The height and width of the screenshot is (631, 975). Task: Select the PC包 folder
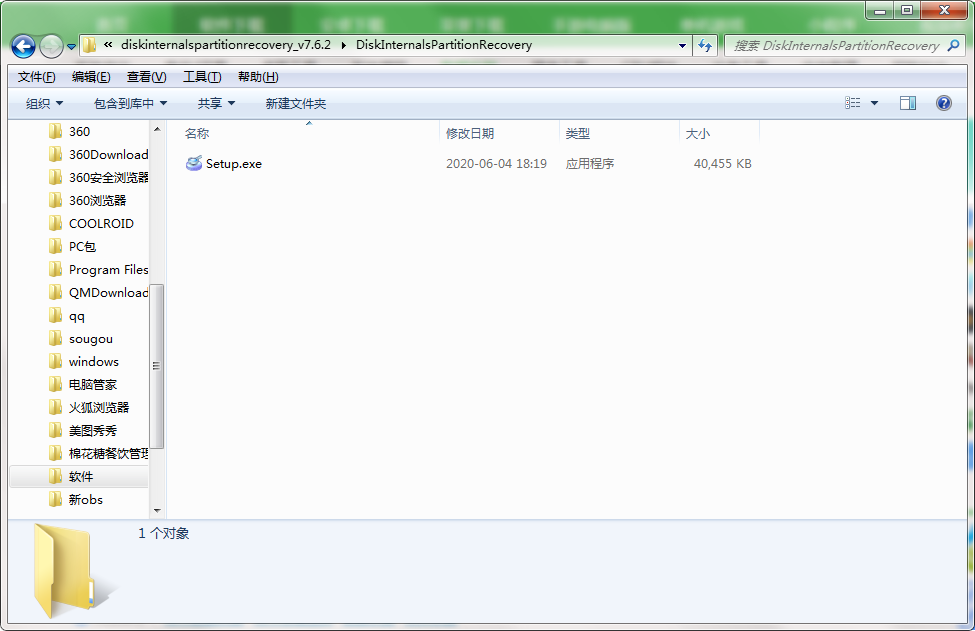72,247
